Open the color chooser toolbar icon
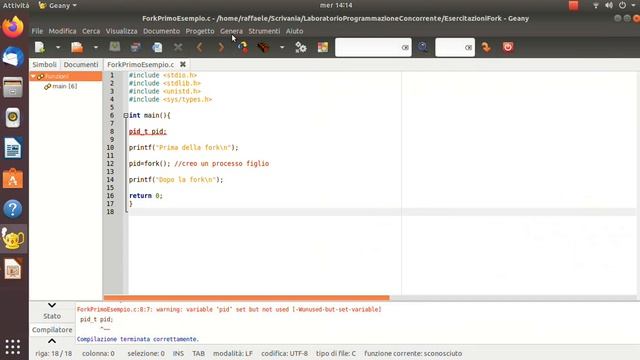Screen dimensions: 640x360 (323, 47)
